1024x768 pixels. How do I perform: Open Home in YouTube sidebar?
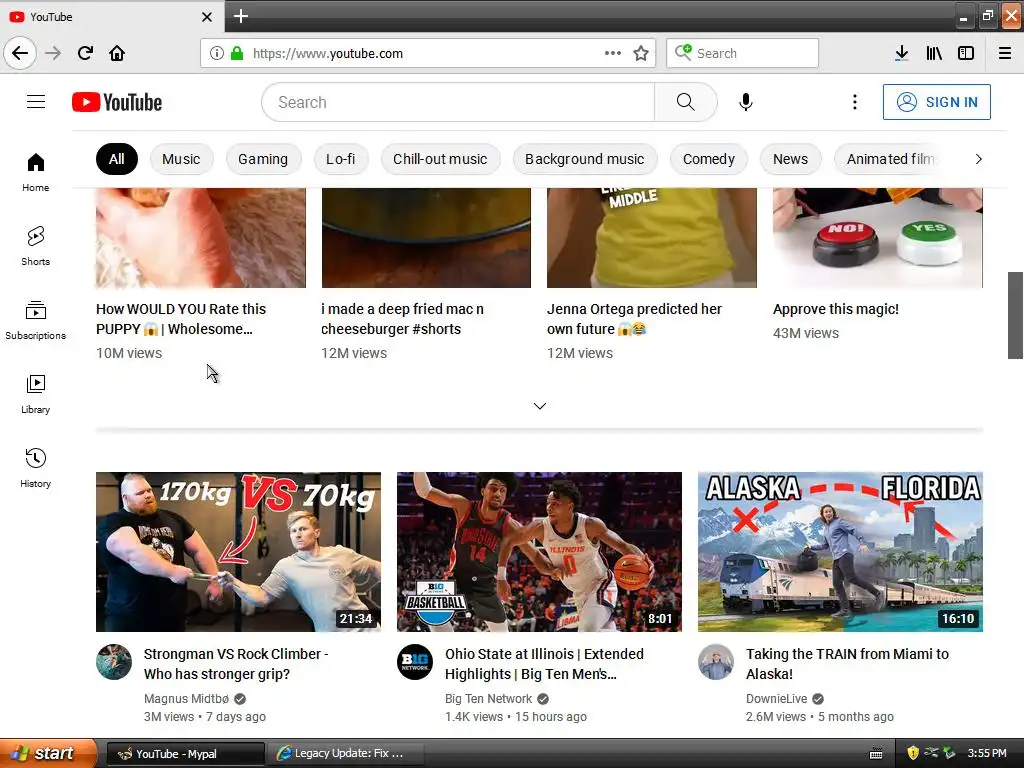[x=36, y=172]
